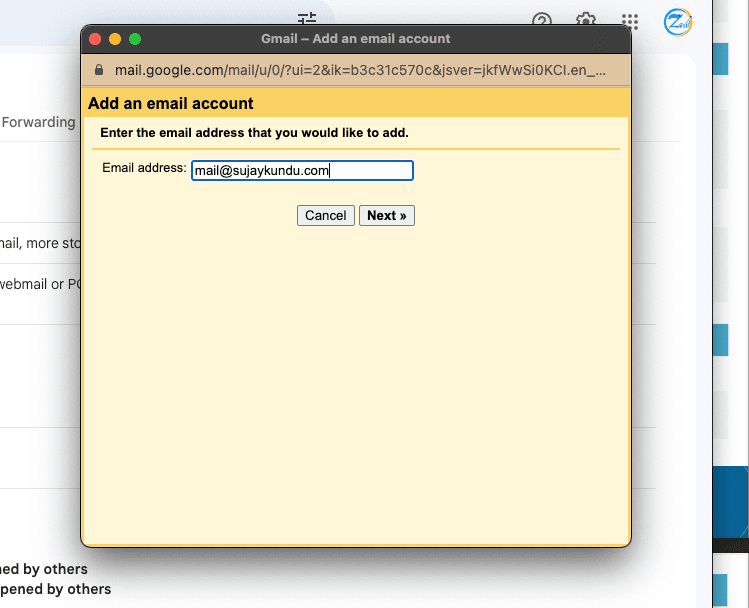Click the 'Add an email account' heading

pos(171,103)
